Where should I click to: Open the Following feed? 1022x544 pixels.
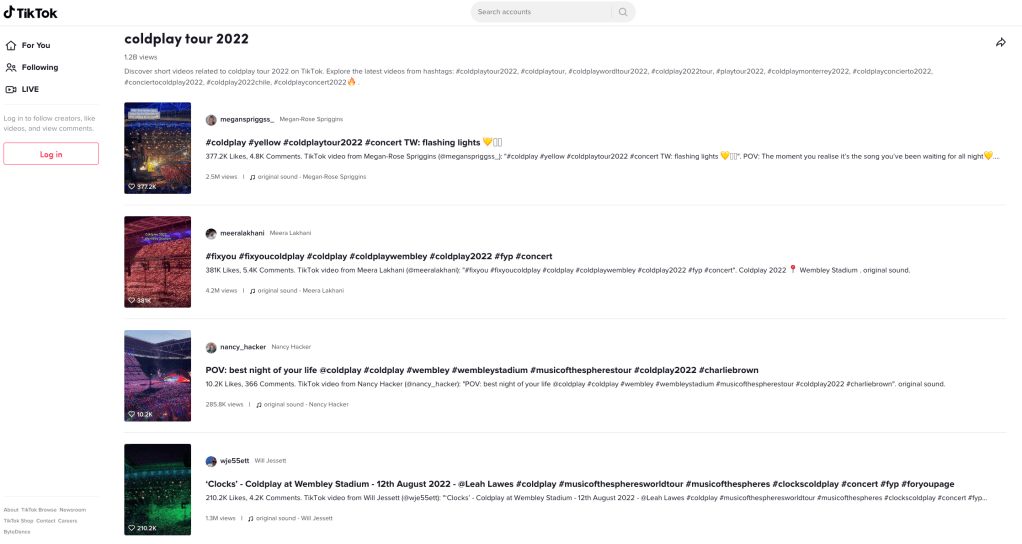click(x=40, y=67)
